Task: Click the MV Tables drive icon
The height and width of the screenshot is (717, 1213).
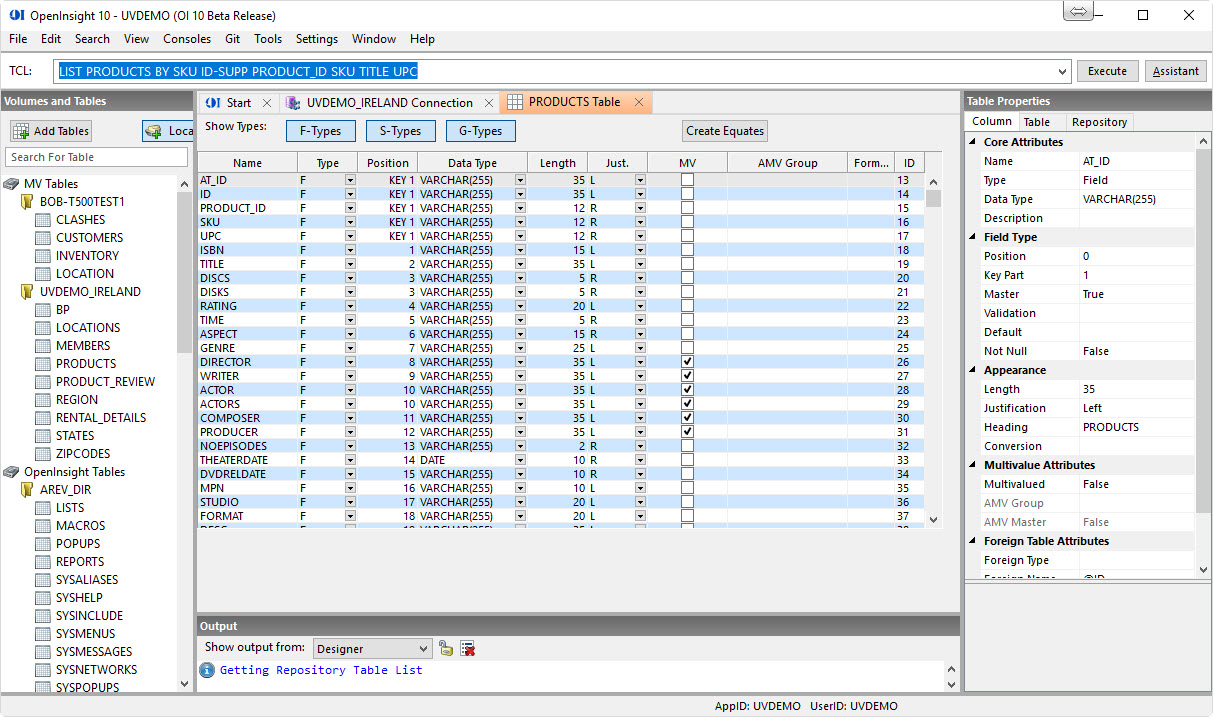Action: (x=11, y=184)
